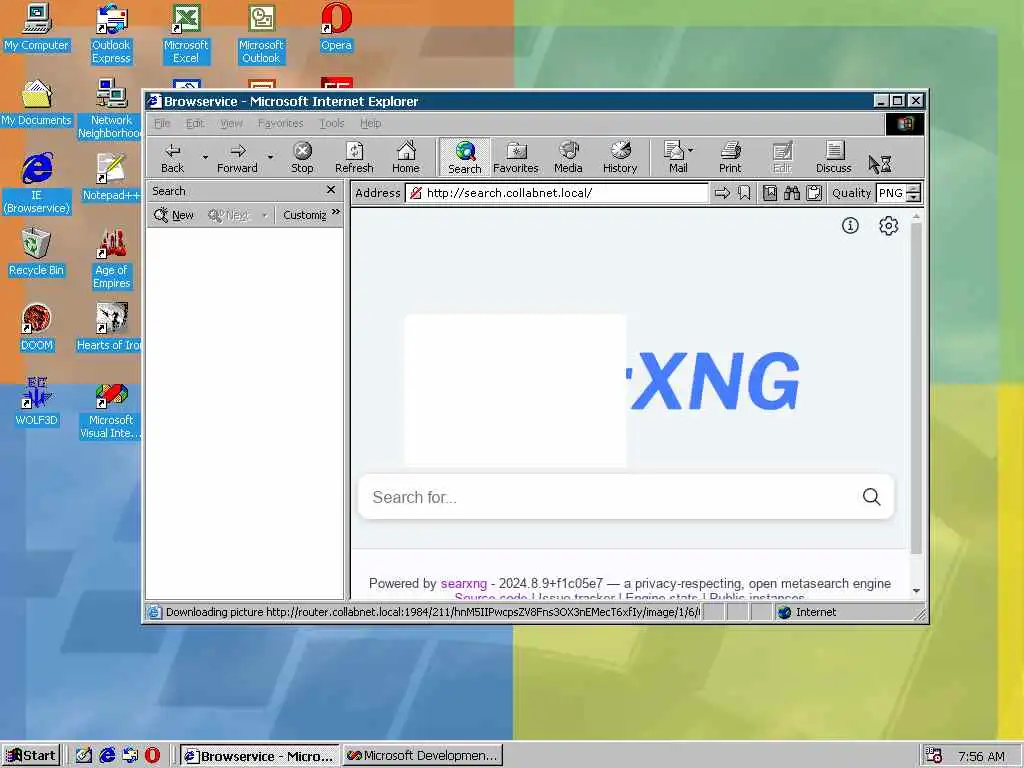Click the Mail toolbar icon
Screen dimensions: 1024x768
675,157
